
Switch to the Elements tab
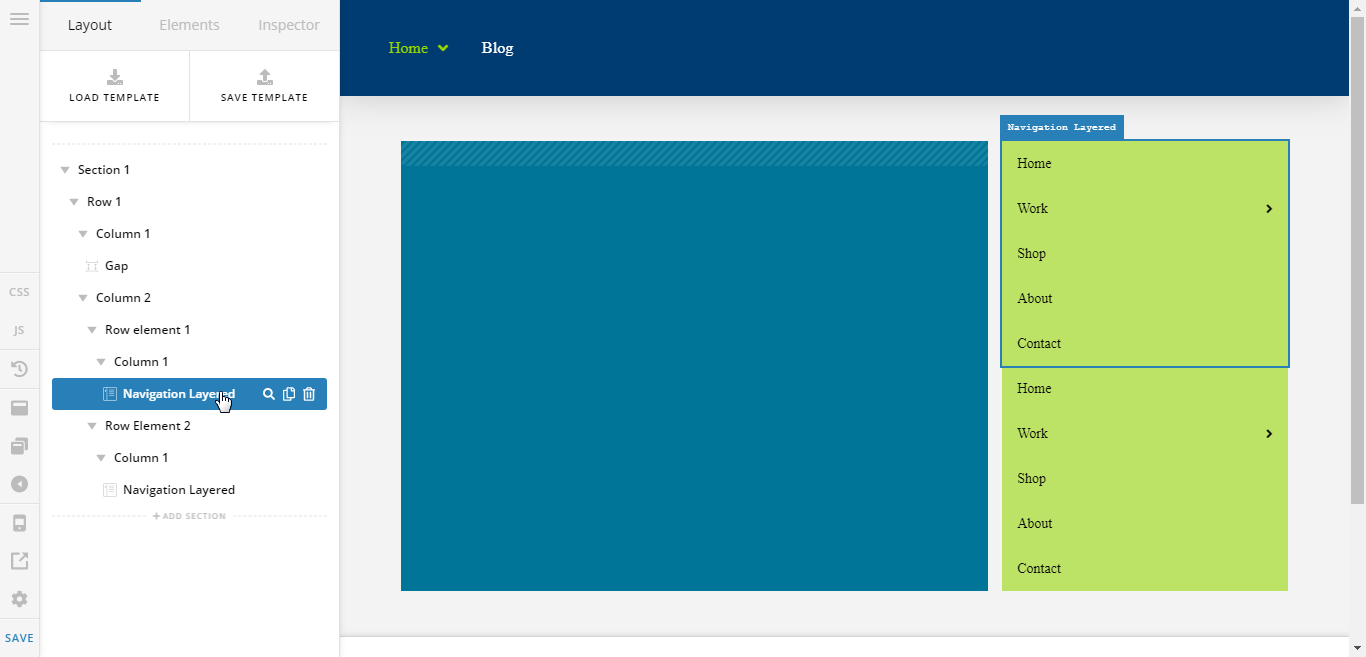[189, 25]
